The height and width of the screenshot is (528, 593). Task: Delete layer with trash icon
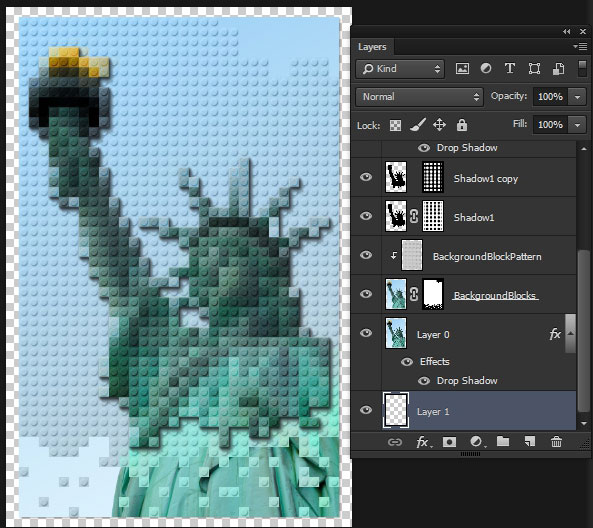pos(556,441)
